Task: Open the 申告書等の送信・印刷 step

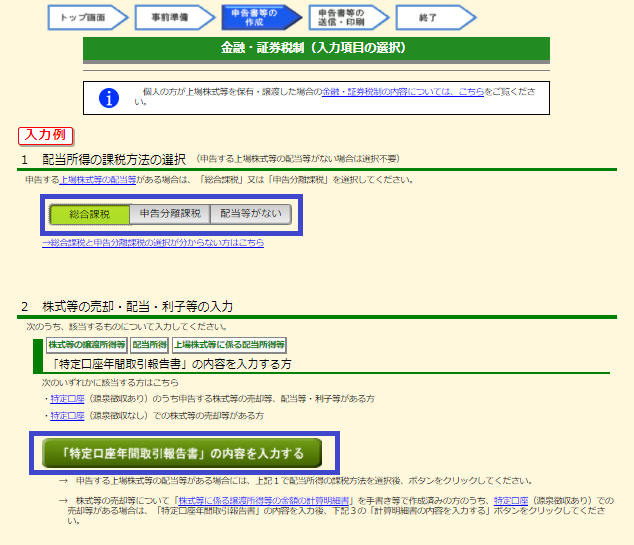Action: [x=346, y=17]
